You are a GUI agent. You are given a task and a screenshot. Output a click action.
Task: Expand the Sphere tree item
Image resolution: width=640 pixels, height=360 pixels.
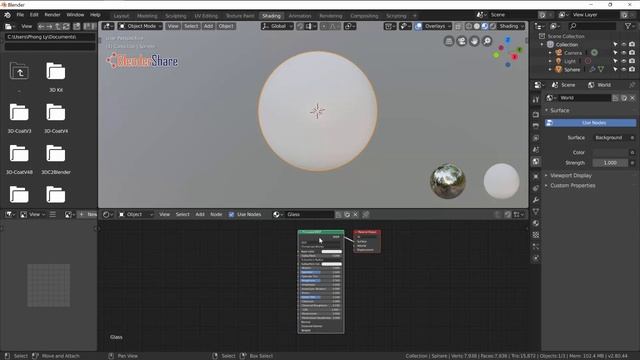[550, 69]
